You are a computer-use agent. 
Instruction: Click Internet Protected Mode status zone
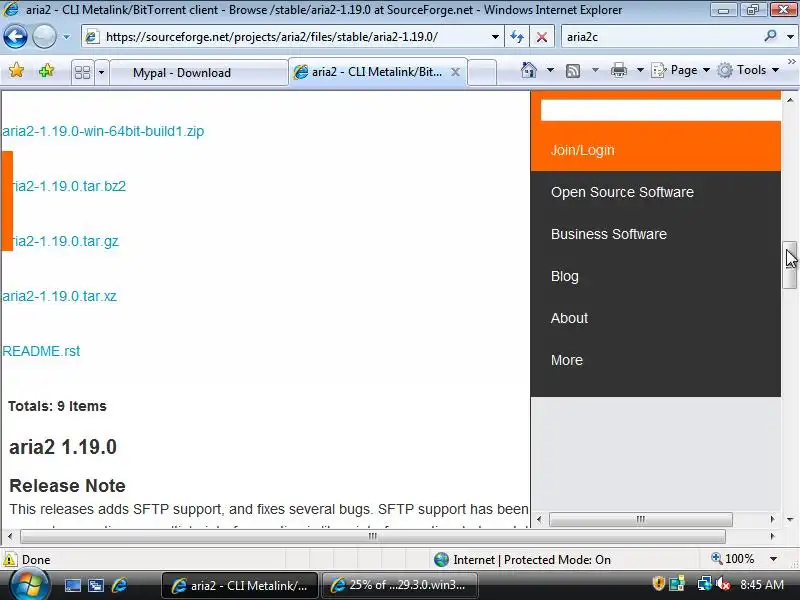522,560
